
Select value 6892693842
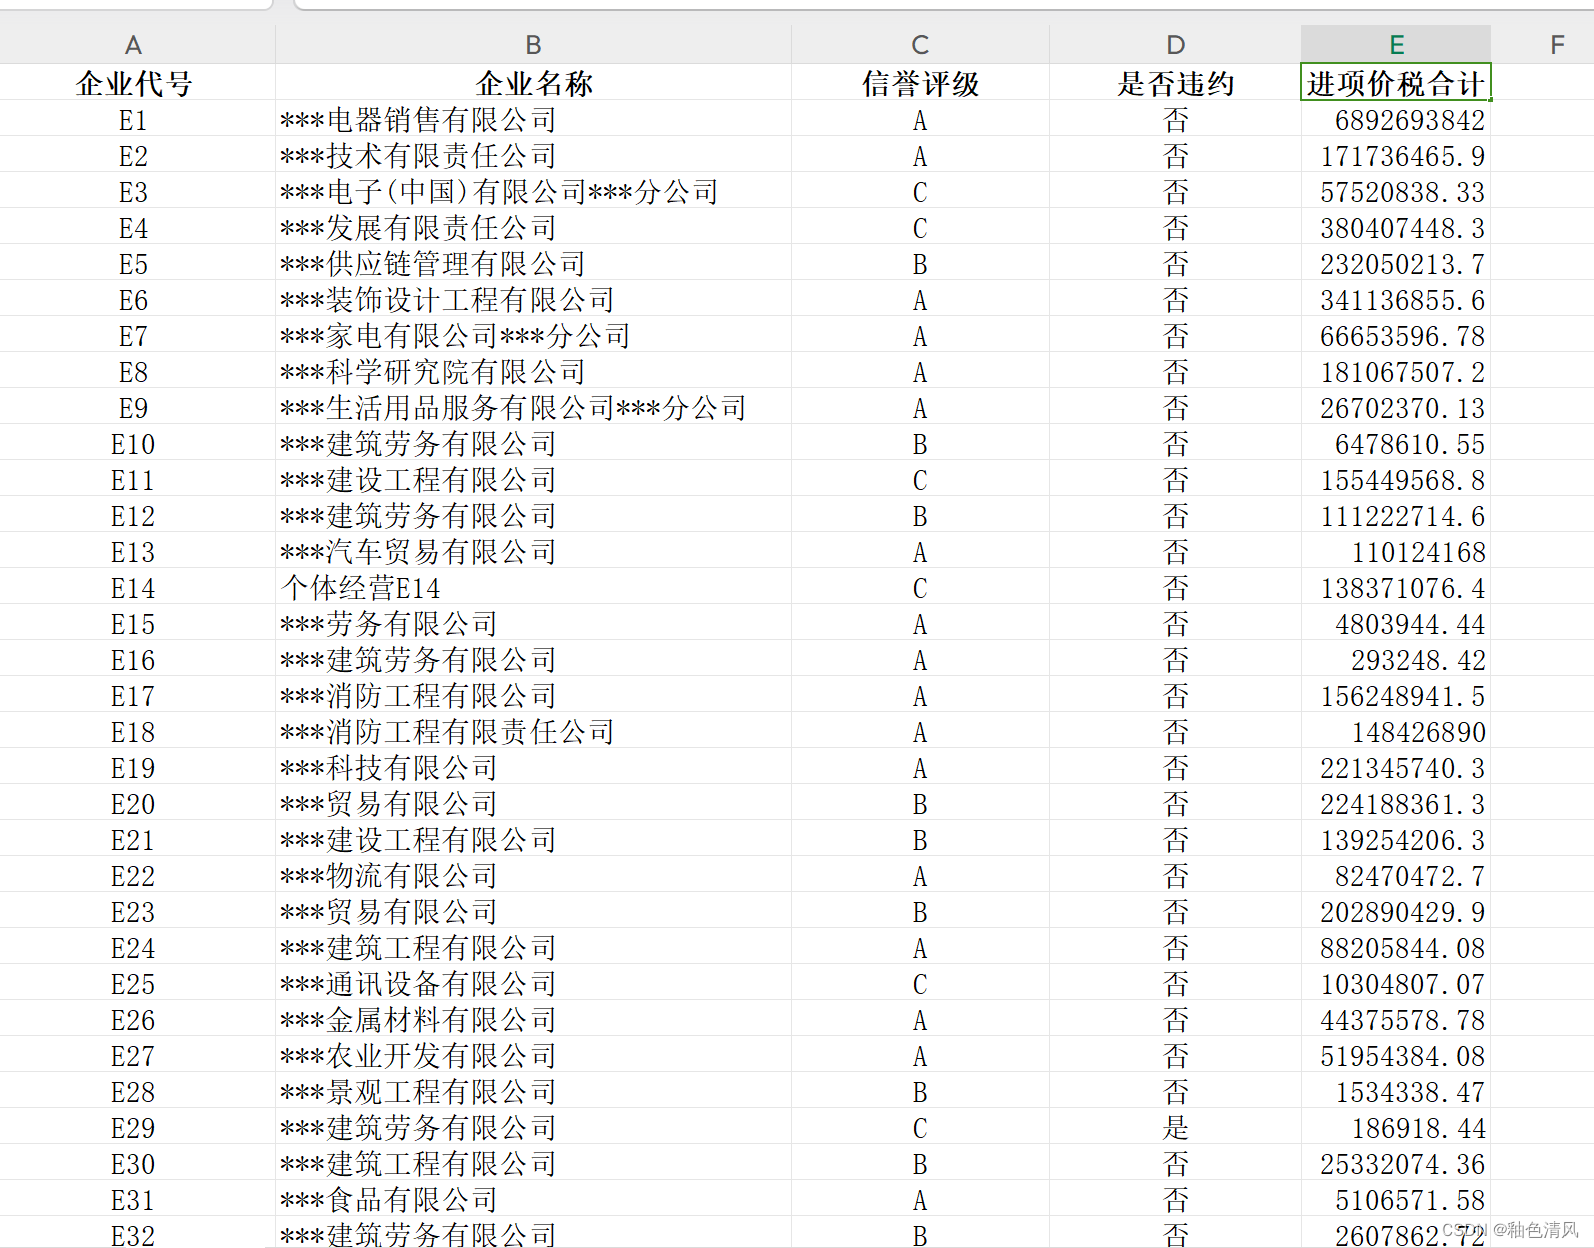pos(1396,120)
